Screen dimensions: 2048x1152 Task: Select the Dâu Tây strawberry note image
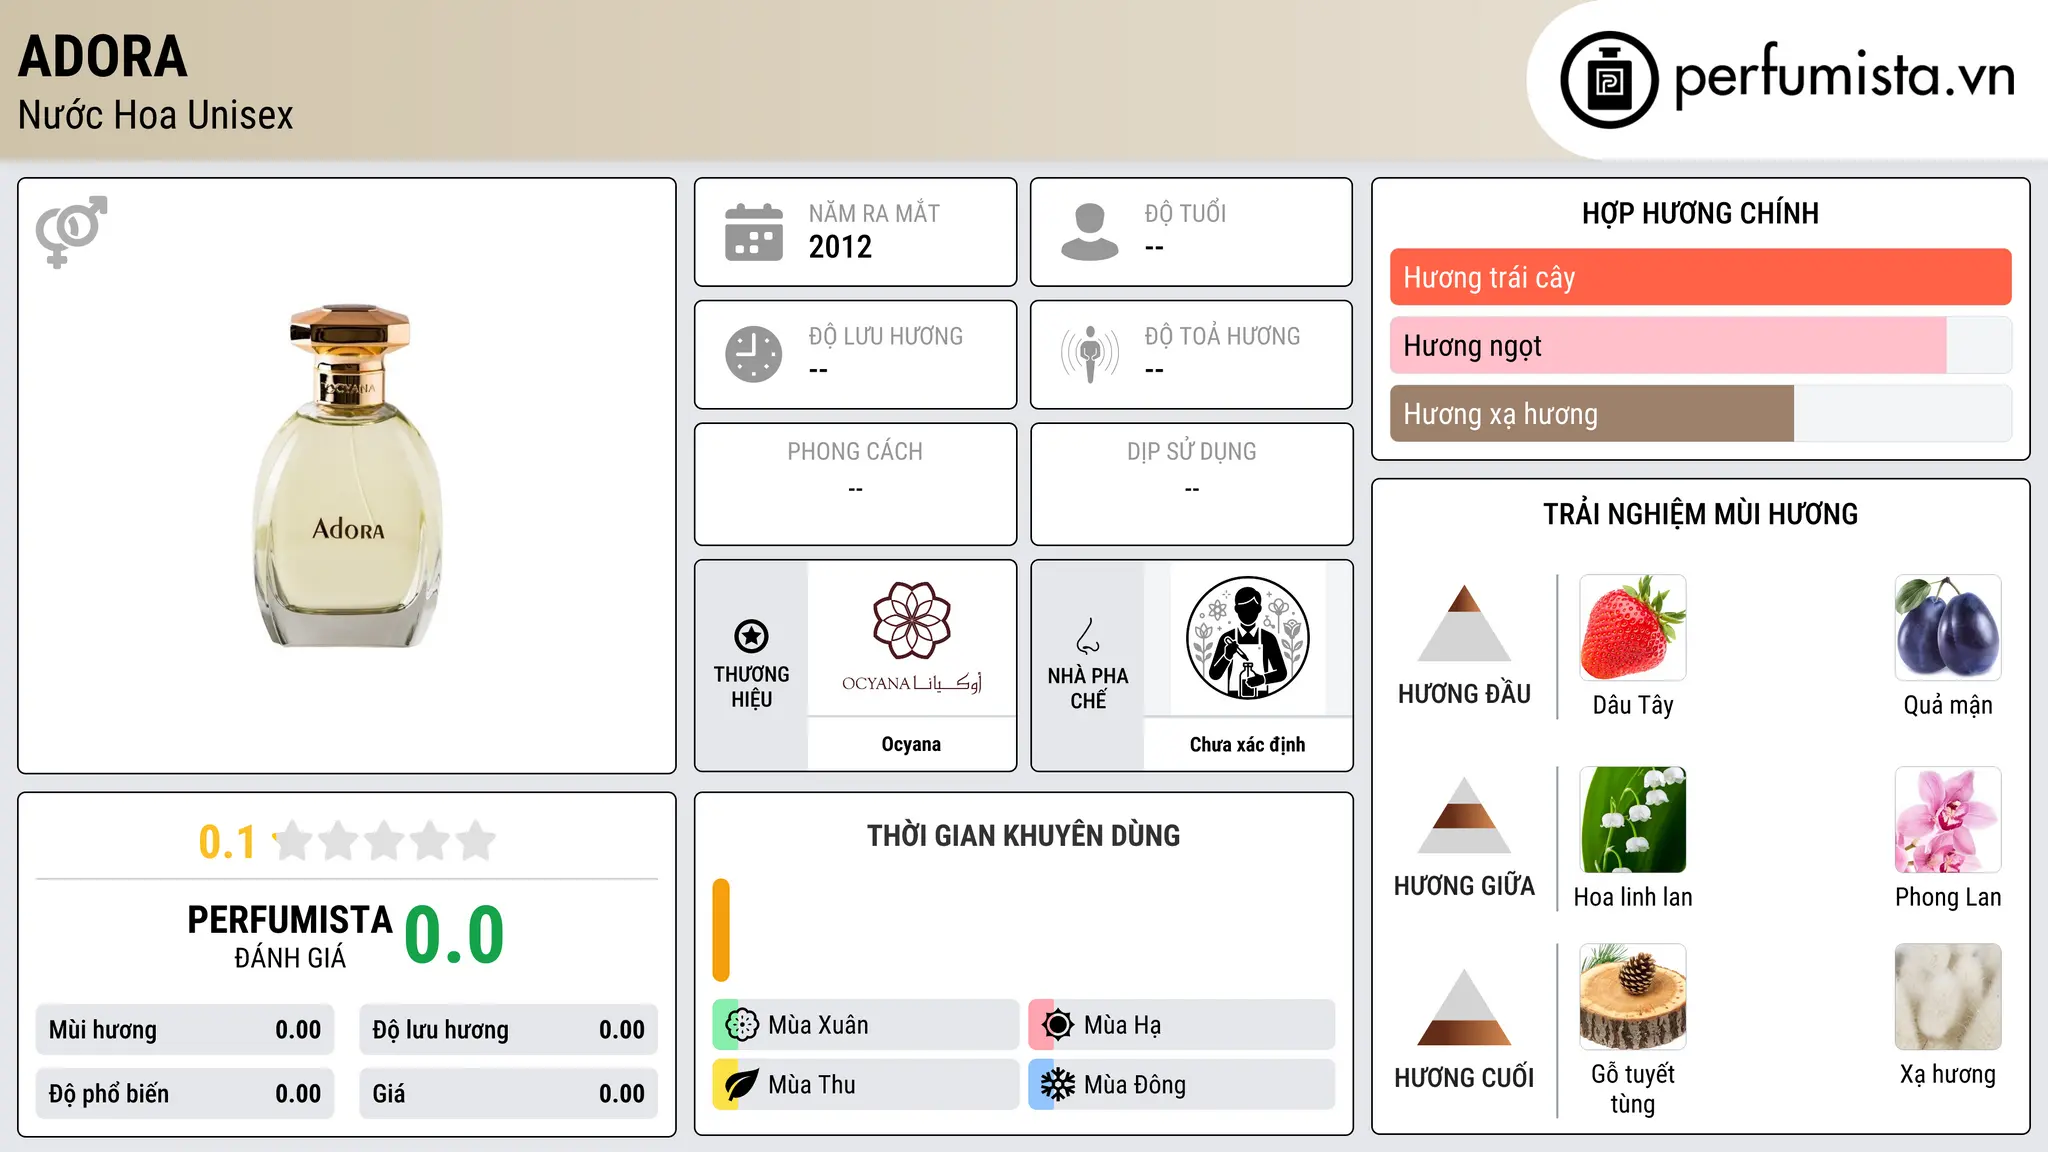tap(1632, 628)
